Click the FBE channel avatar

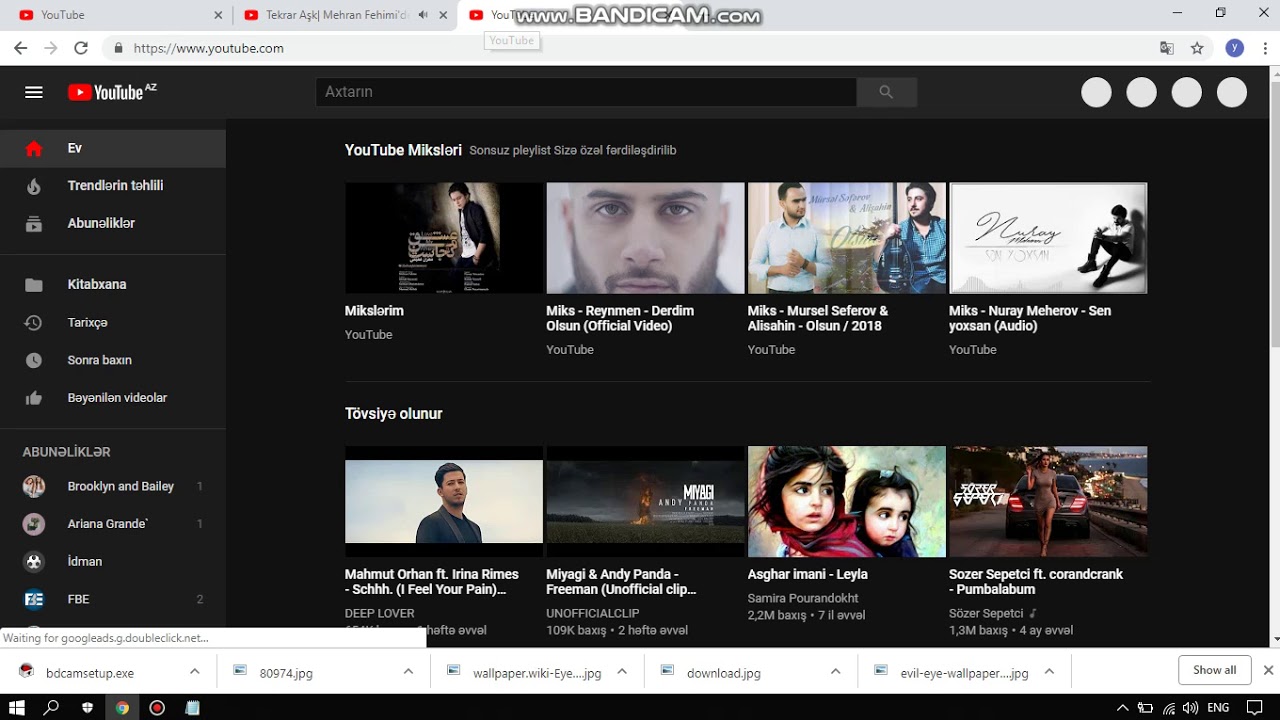pos(34,599)
